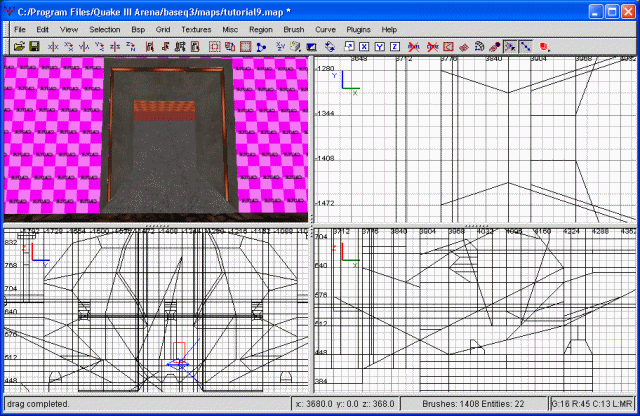Toggle patch welding mode
The width and height of the screenshot is (640, 416).
[510, 47]
